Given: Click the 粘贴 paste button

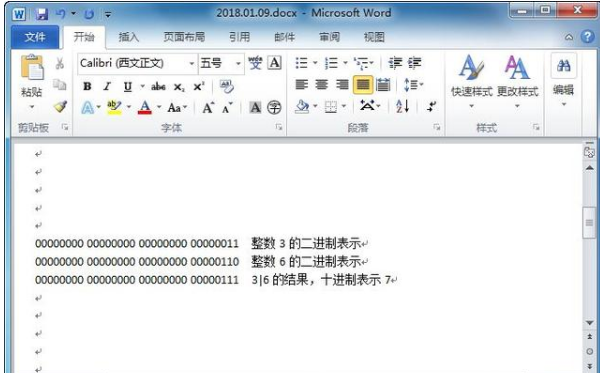Looking at the screenshot, I should pyautogui.click(x=32, y=81).
